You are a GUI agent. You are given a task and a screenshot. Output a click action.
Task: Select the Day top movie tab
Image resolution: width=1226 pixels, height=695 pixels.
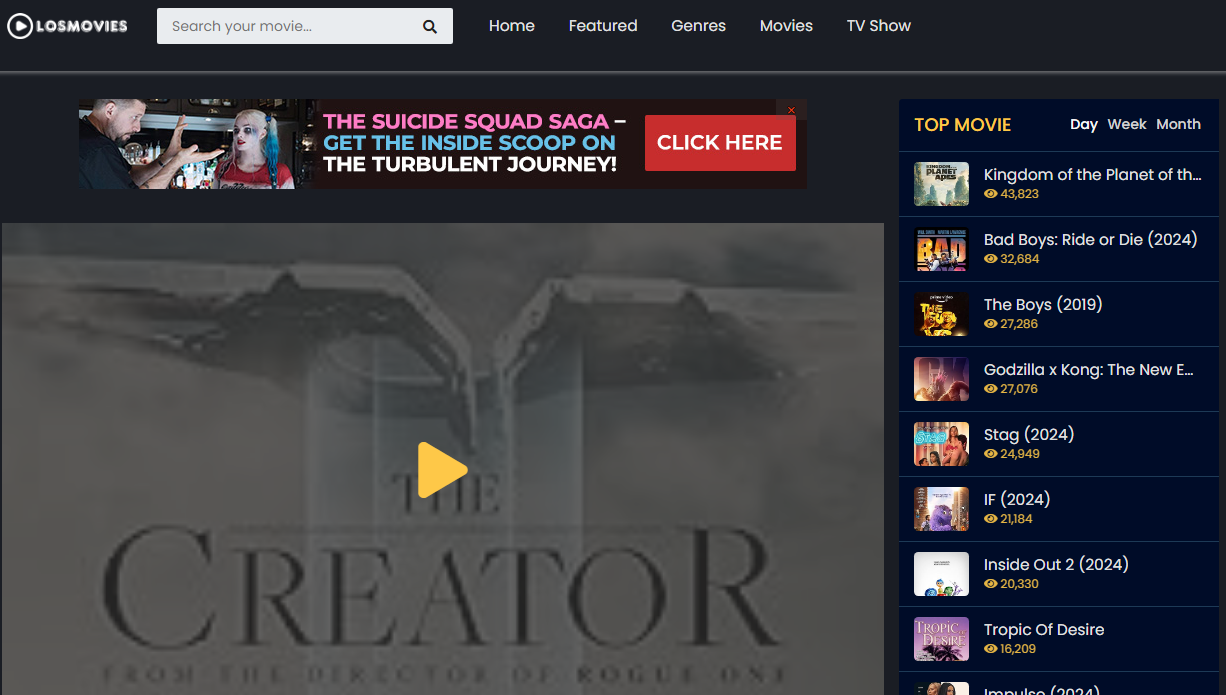pos(1084,124)
